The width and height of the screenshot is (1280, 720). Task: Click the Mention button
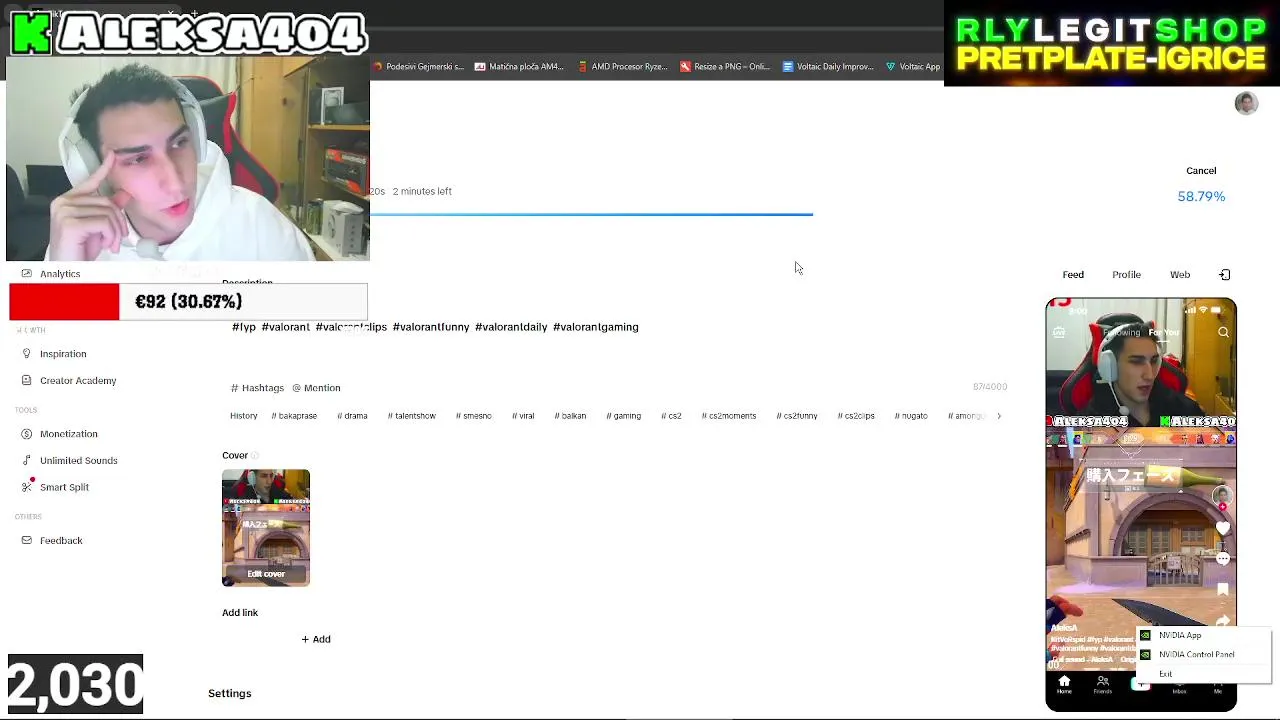316,388
